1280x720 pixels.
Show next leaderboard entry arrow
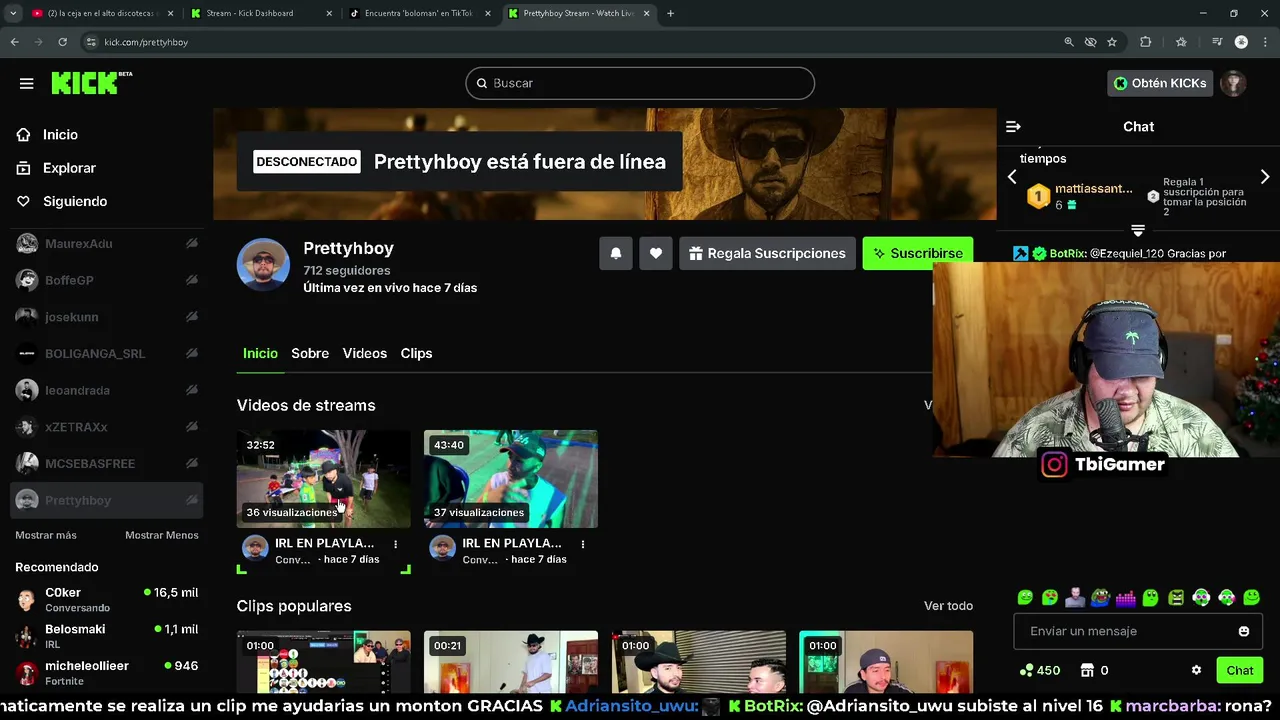[x=1265, y=177]
